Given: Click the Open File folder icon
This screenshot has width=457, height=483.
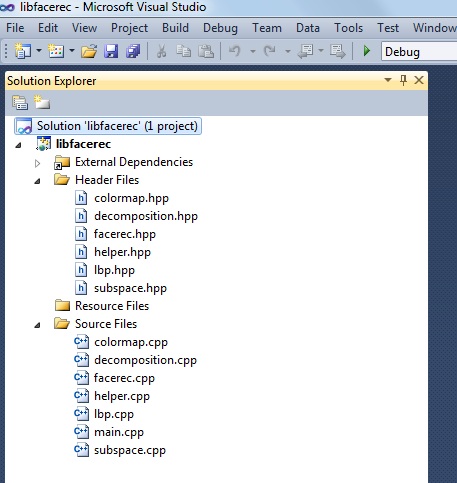Looking at the screenshot, I should coord(89,51).
